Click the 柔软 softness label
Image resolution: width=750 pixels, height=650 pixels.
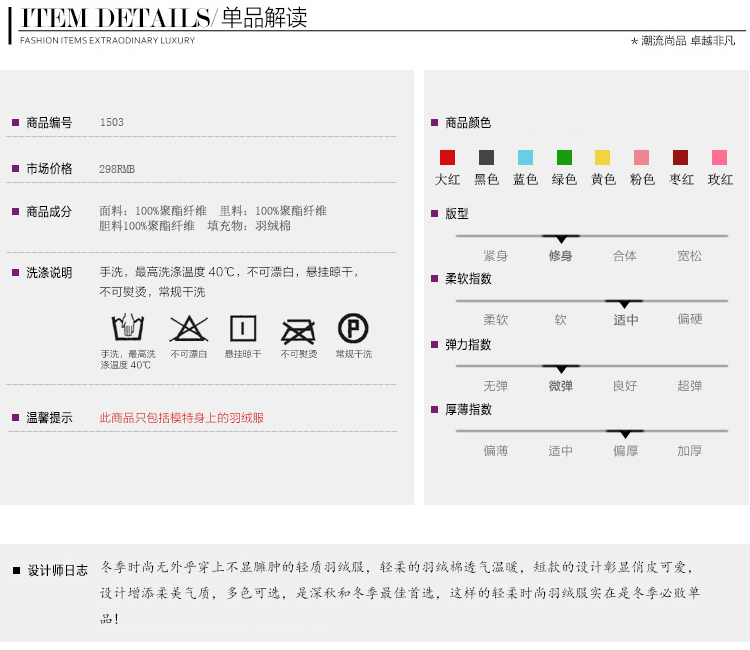[x=496, y=319]
